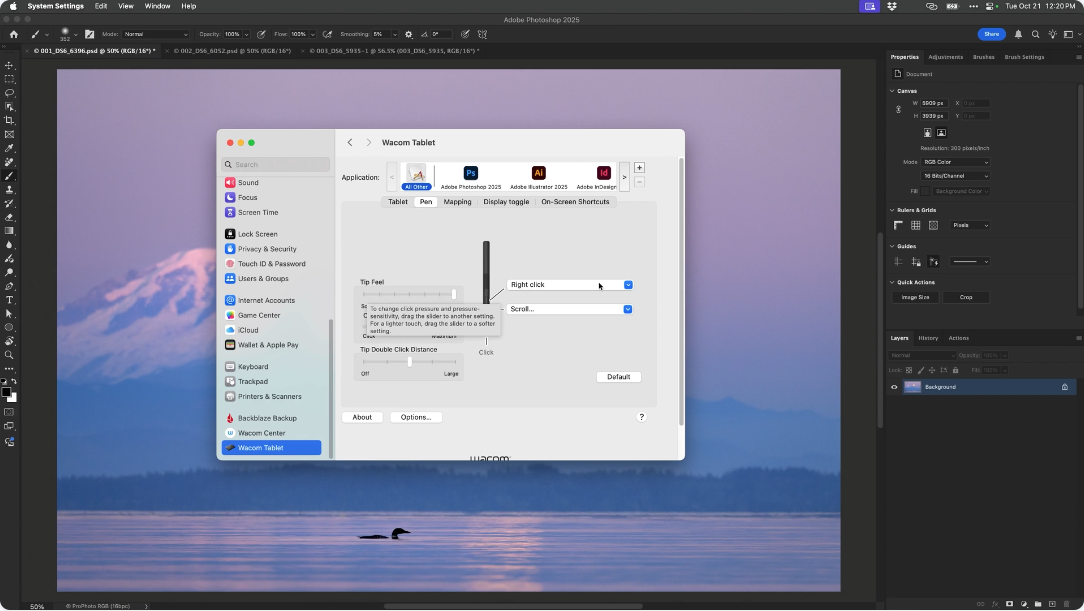
Task: Select the Zoom tool magnifier
Action: (x=9, y=355)
